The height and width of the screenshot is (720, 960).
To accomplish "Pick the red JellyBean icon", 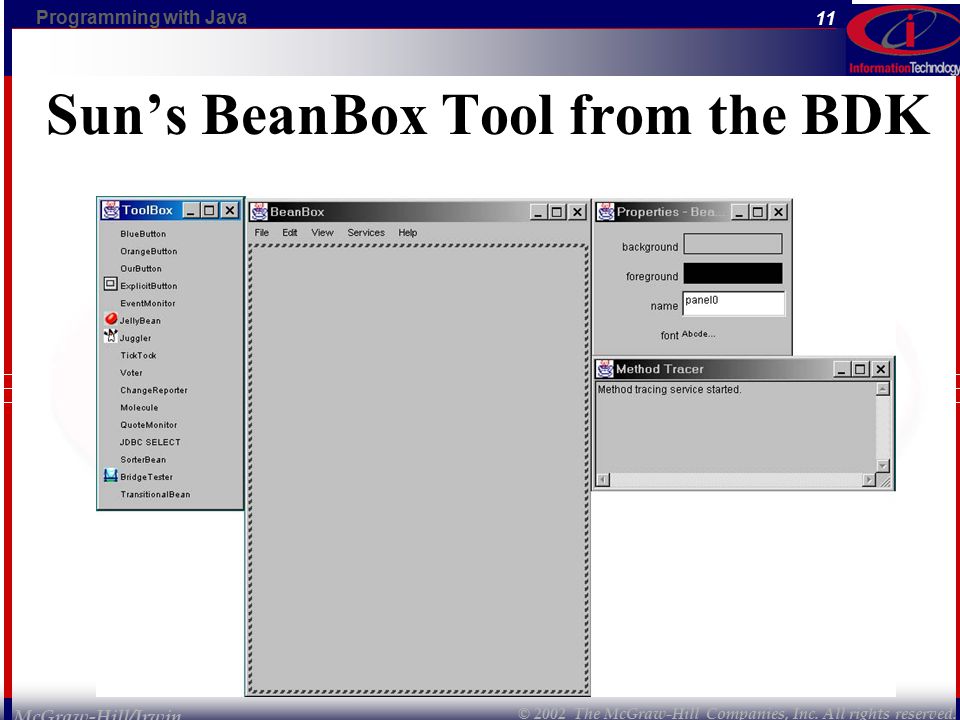I will pyautogui.click(x=111, y=319).
